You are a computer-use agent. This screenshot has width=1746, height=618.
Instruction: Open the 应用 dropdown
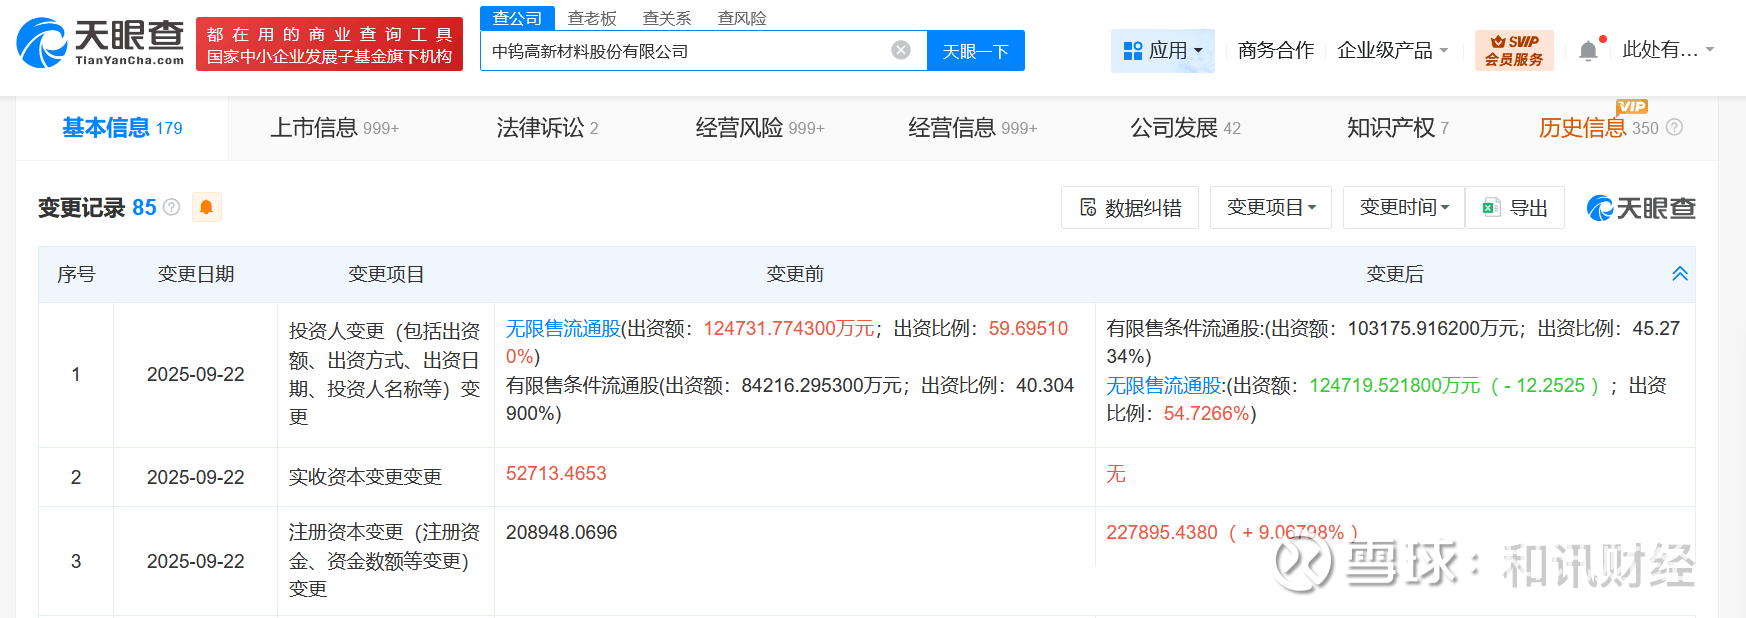point(1163,50)
